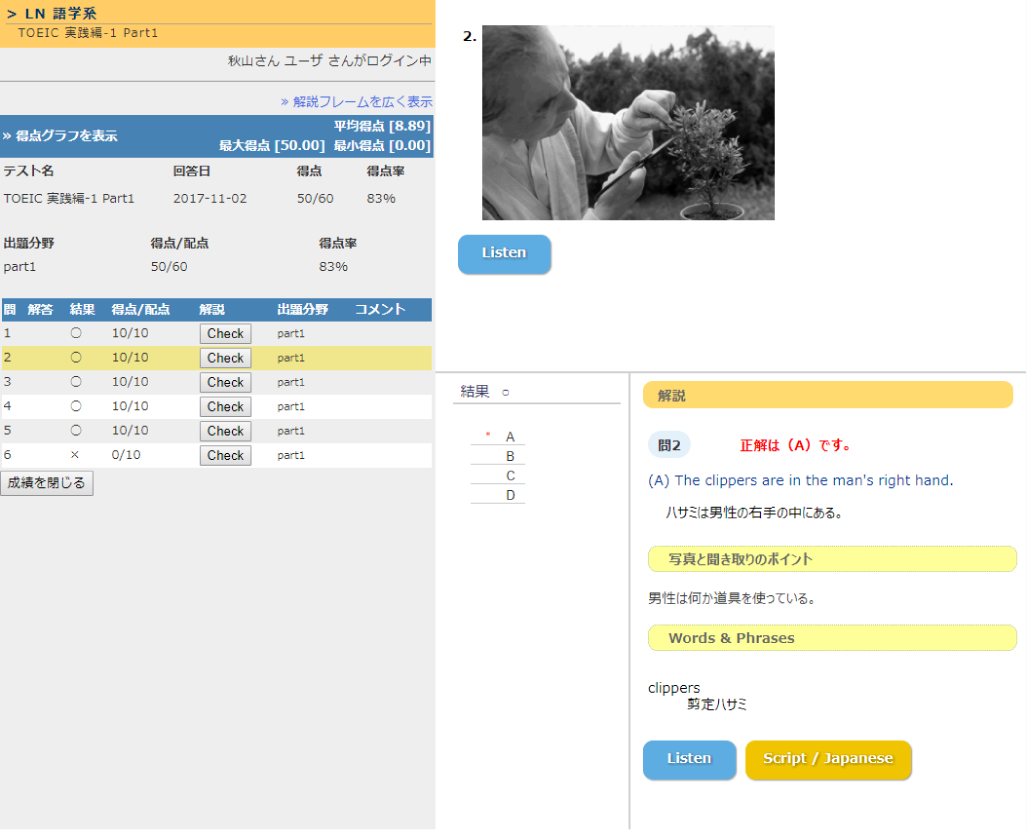Close results with 成績を閉じる button
Viewport: 1027px width, 830px height.
coord(47,483)
